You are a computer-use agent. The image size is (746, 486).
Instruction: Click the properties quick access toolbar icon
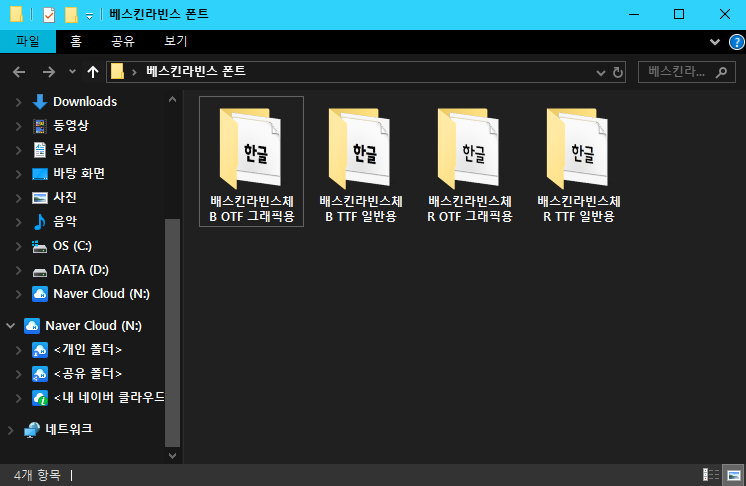[x=49, y=15]
